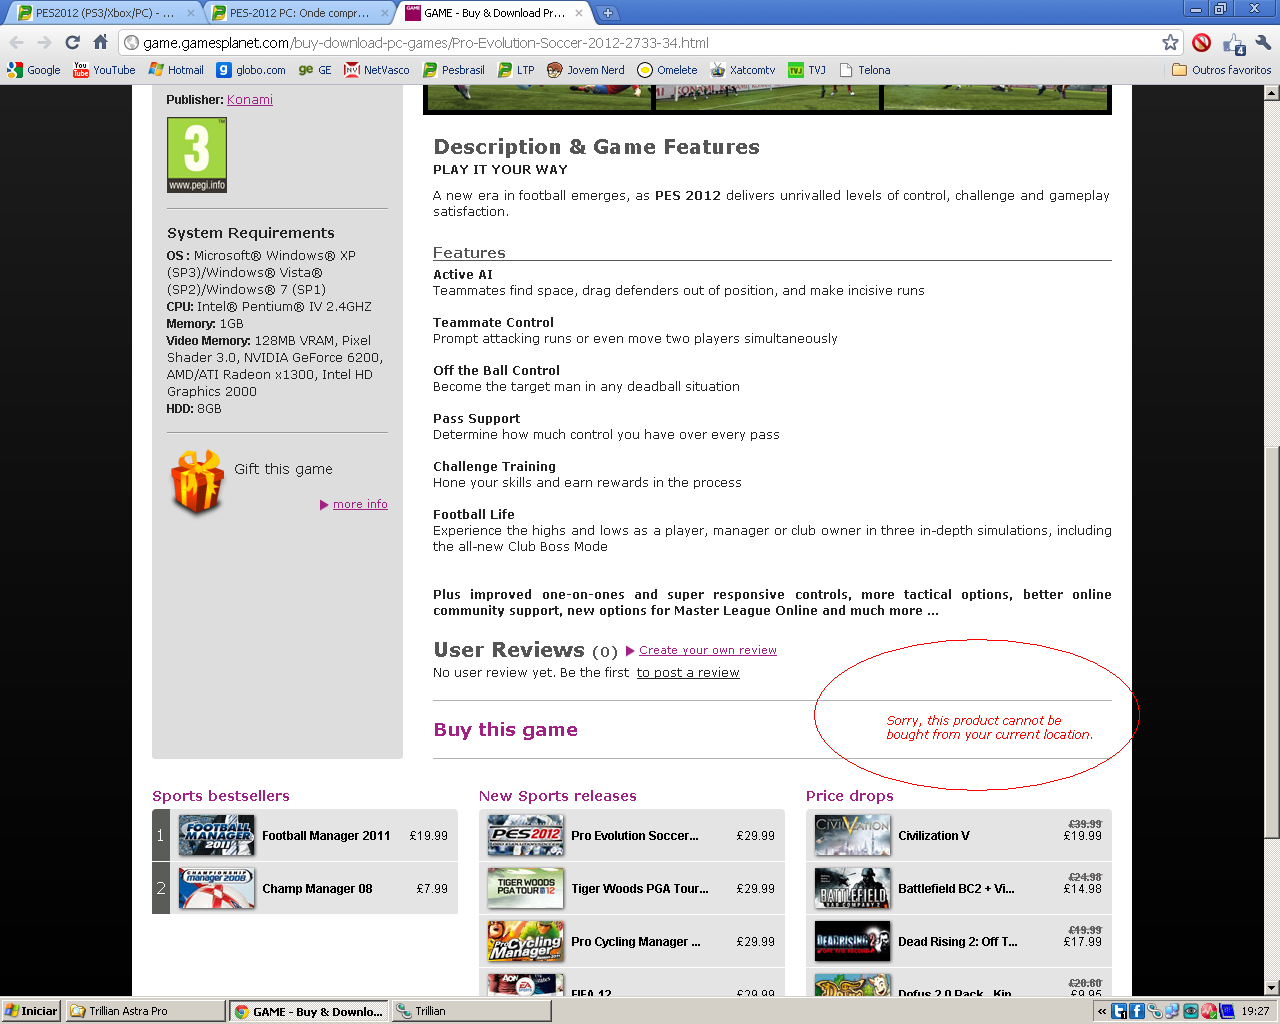
Task: Open Battlefield BC2 cover thumbnail
Action: (852, 888)
